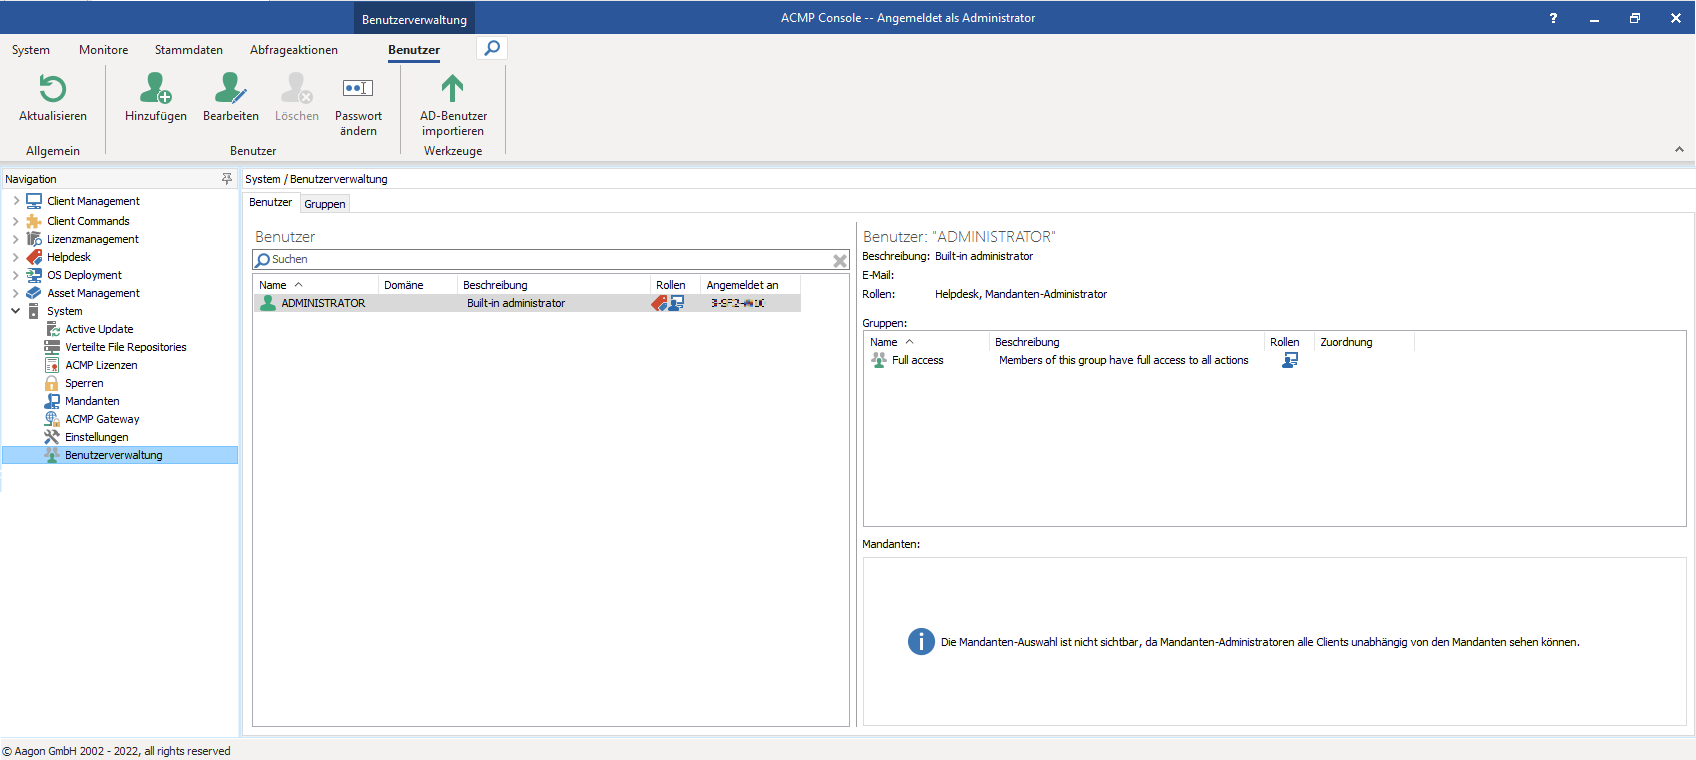Select Benutzerverwaltung in navigation
Viewport: 1696px width, 760px height.
[x=120, y=455]
